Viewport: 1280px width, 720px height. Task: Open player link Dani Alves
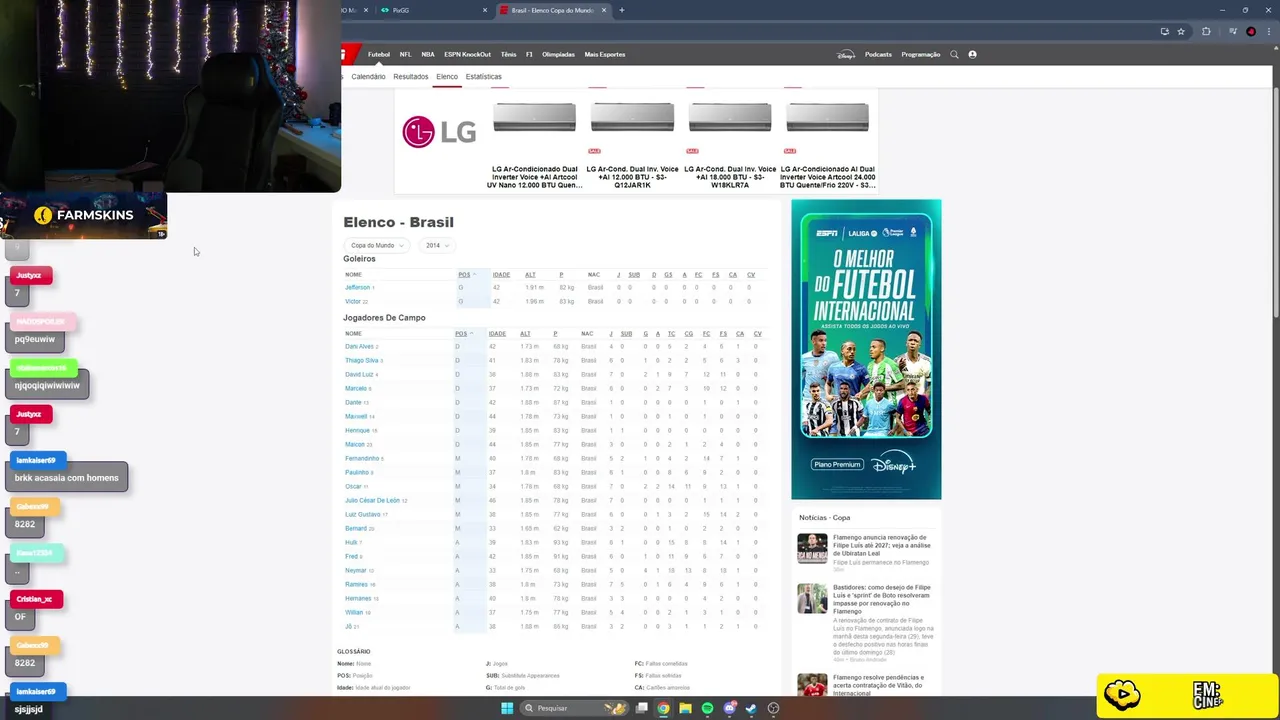[x=359, y=346]
